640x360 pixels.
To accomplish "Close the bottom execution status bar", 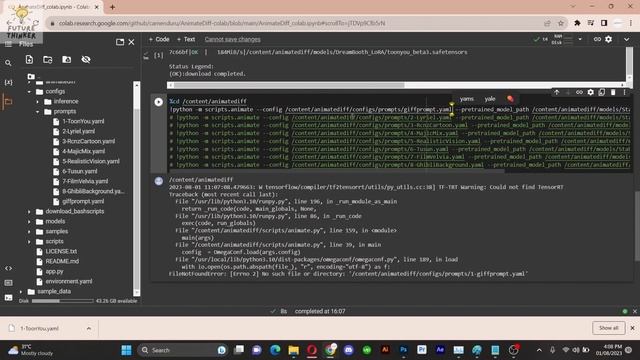I will click(x=635, y=311).
